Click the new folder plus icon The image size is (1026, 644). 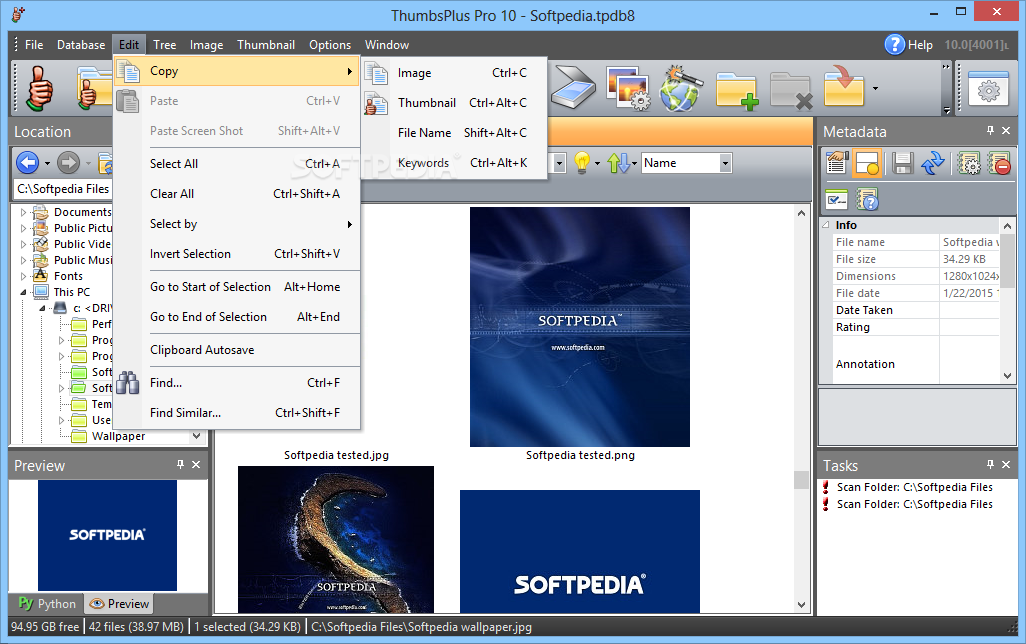(736, 90)
